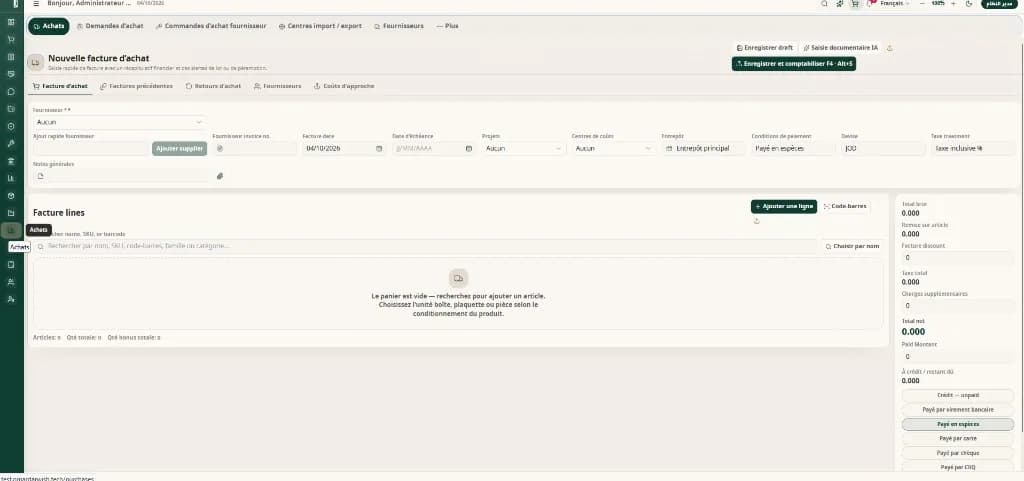Switch to the Fournisseurs sub-tab
1024x481 pixels.
[x=278, y=85]
